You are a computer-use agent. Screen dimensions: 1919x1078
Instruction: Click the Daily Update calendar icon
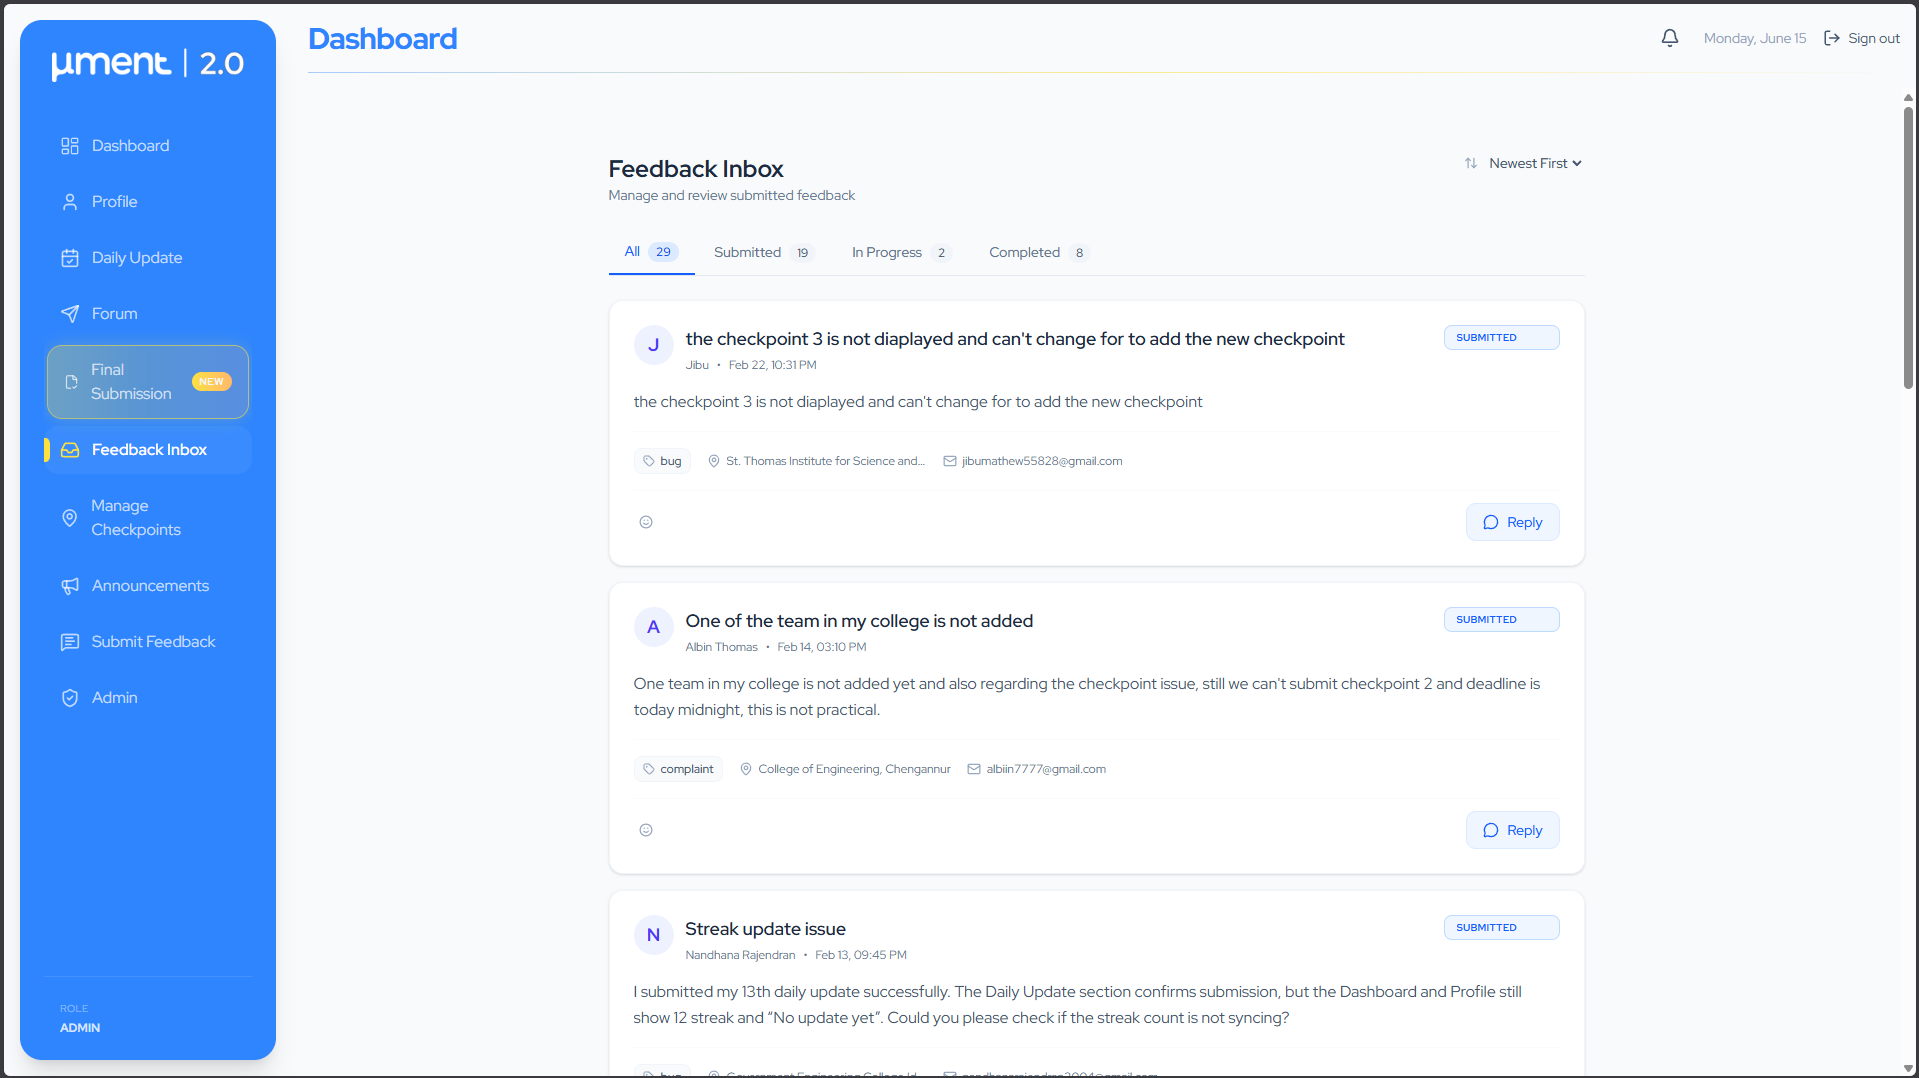tap(70, 258)
